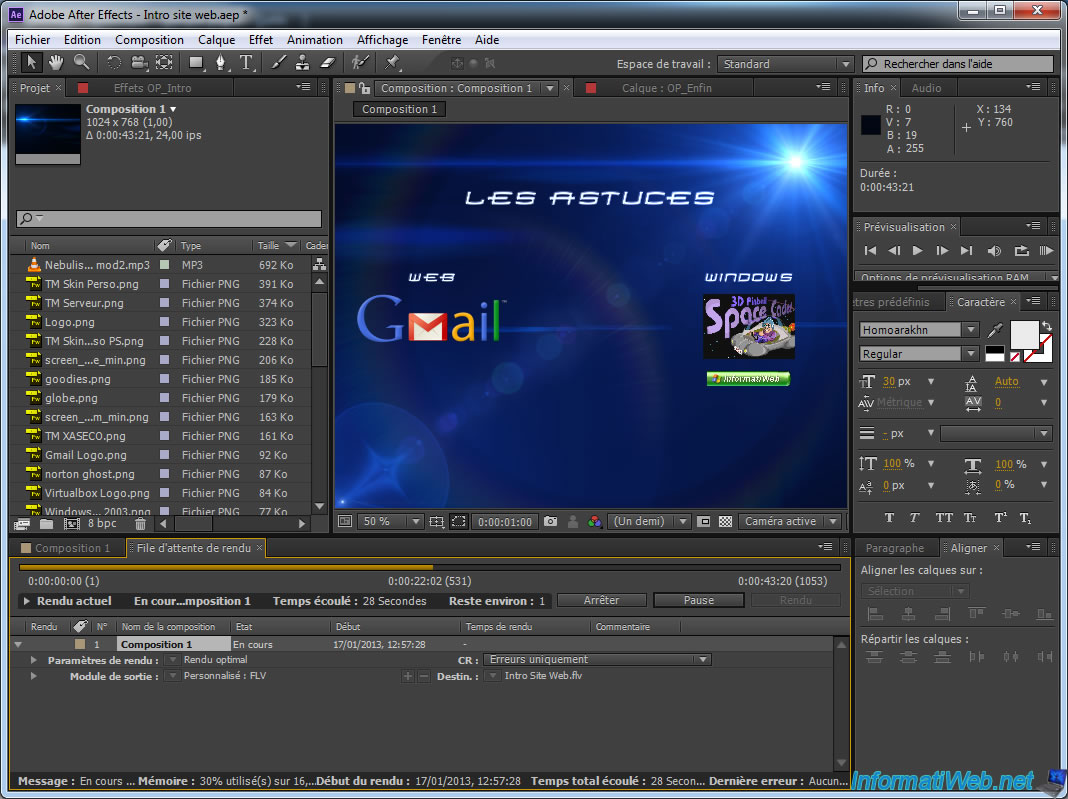The height and width of the screenshot is (799, 1068).
Task: Click the font eyedropper icon
Action: (x=995, y=330)
